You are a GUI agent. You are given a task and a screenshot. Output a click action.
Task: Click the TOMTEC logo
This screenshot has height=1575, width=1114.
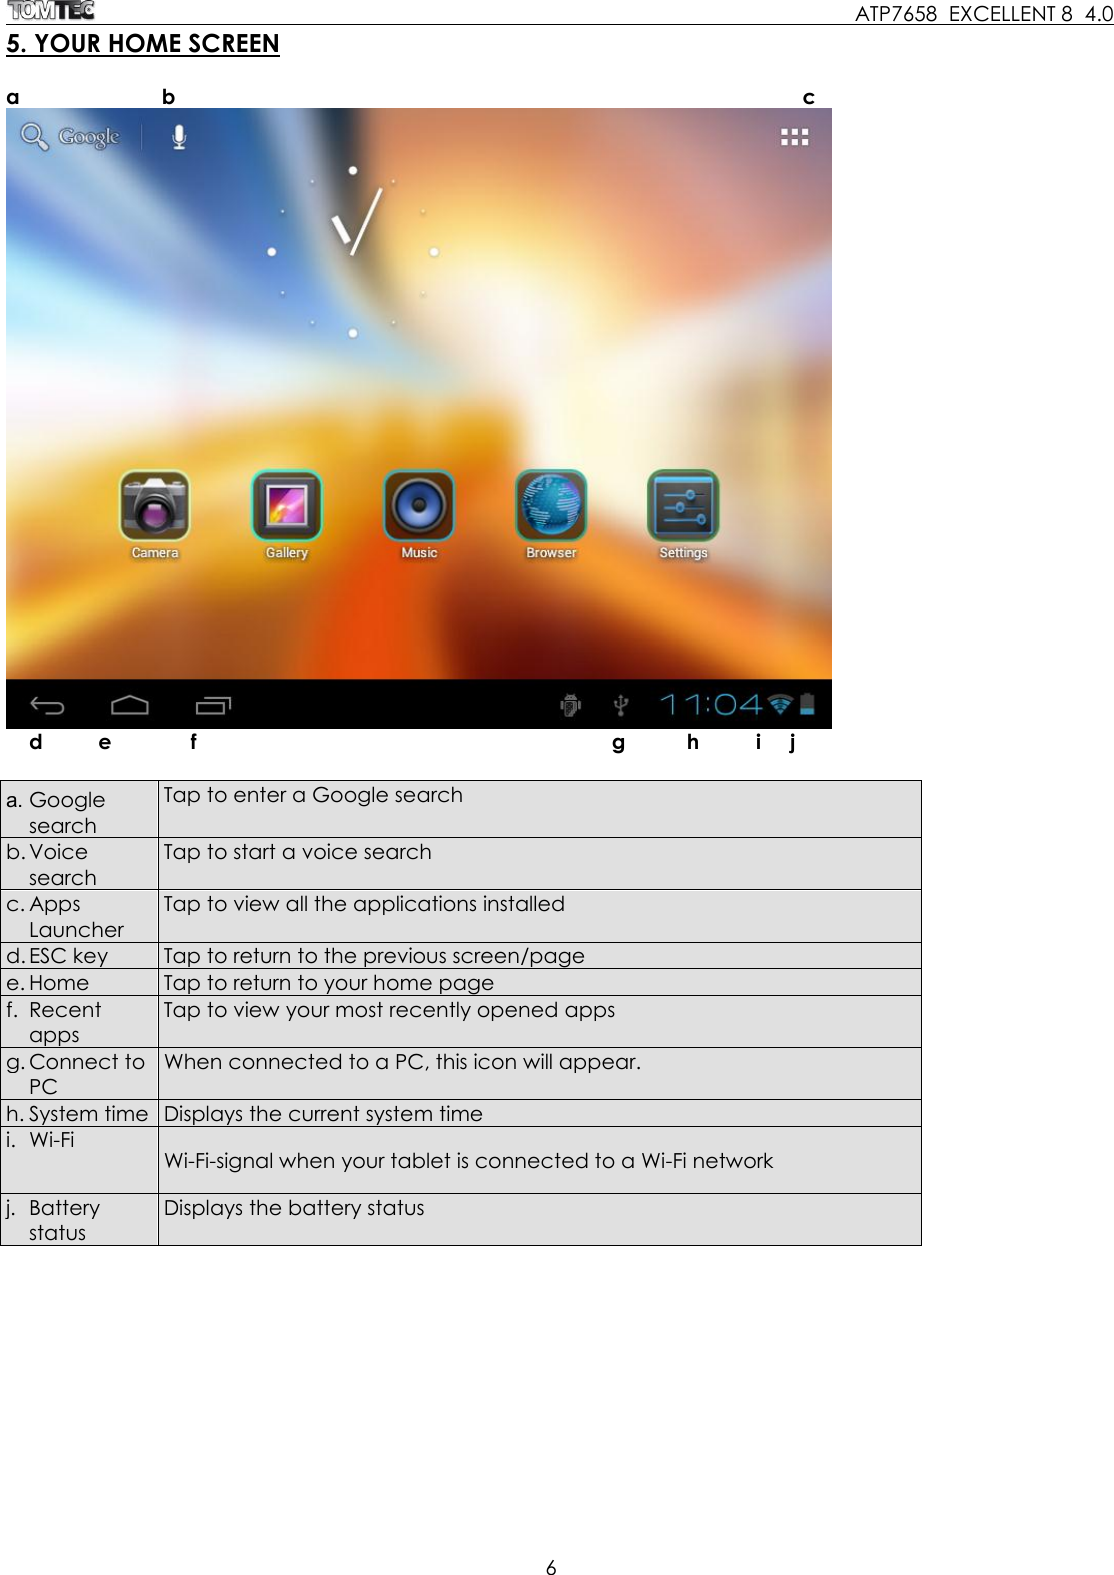[49, 11]
